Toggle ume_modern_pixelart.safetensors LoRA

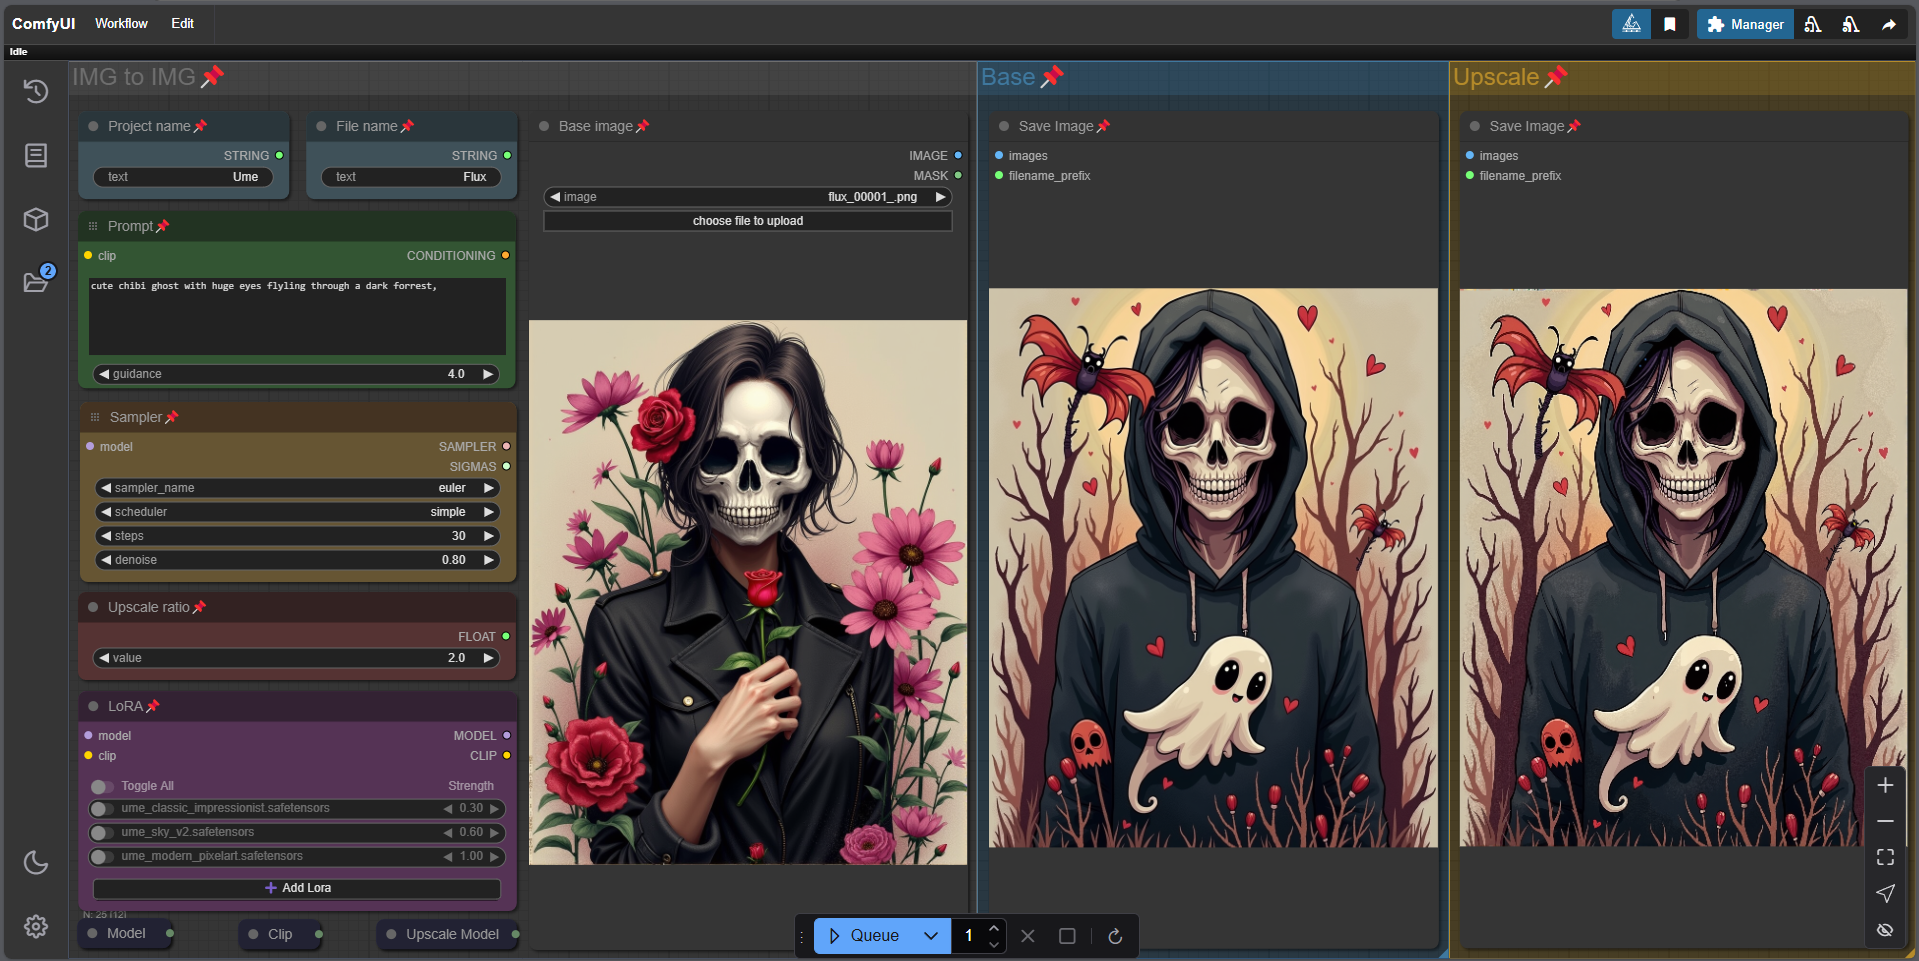pos(101,856)
